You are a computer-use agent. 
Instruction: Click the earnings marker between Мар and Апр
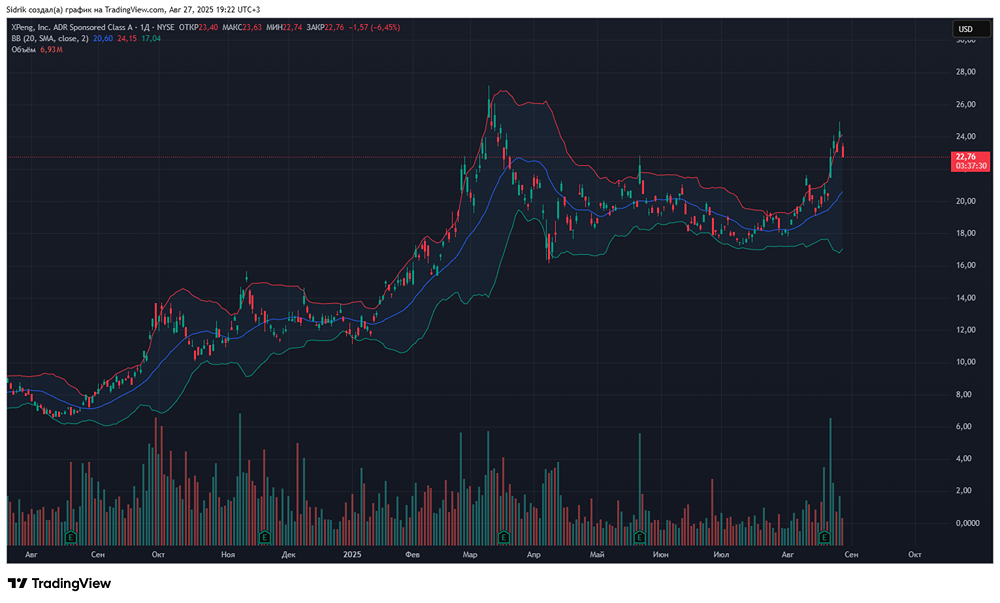click(505, 537)
